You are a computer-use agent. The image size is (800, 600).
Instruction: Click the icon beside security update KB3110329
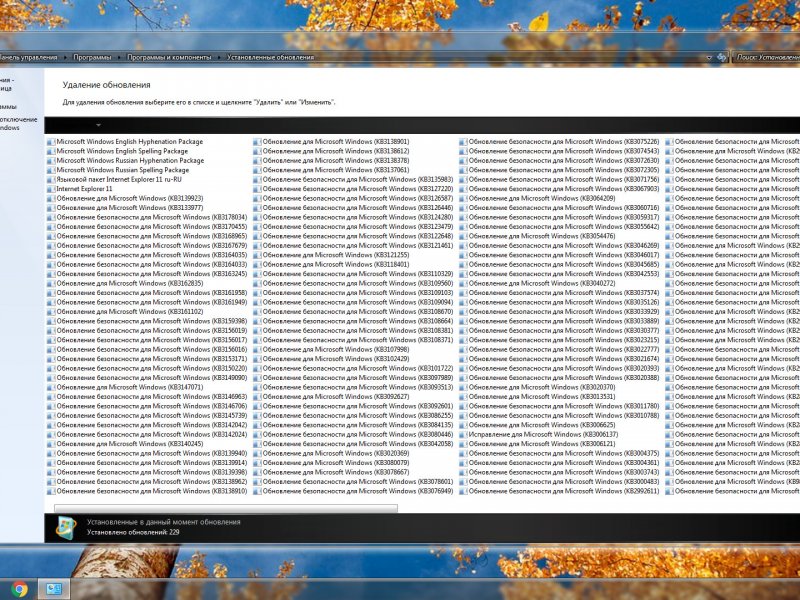257,274
